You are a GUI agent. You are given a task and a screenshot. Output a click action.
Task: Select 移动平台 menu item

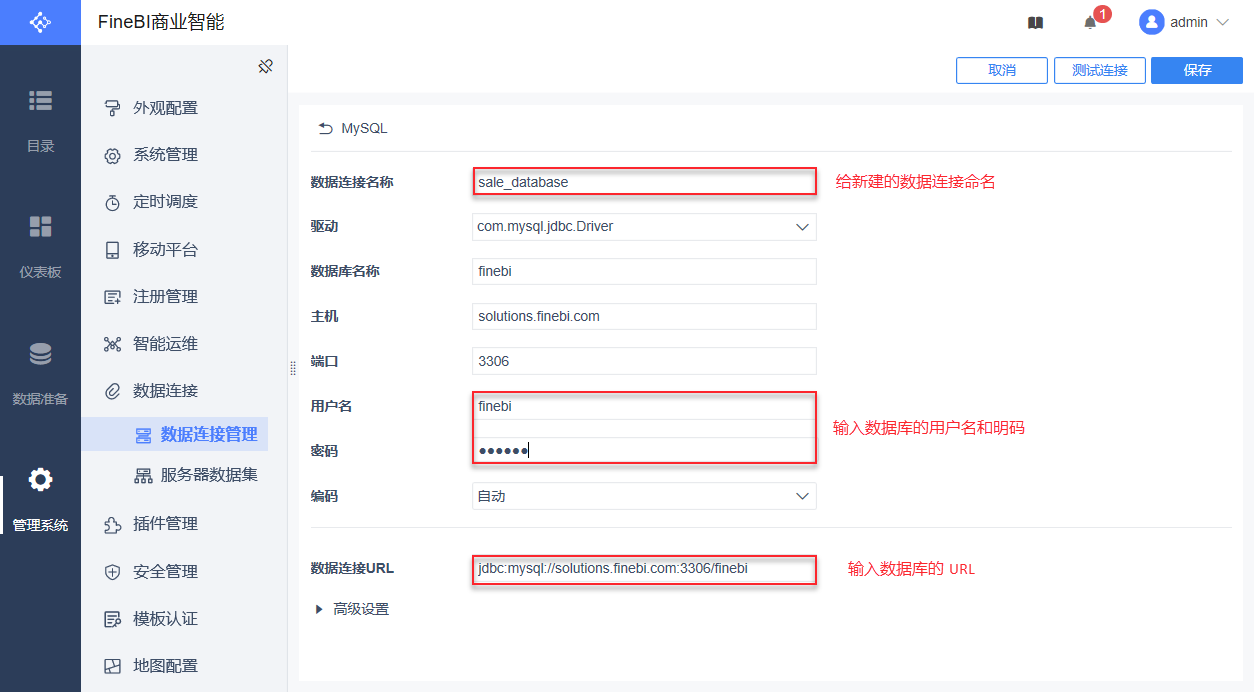coord(165,250)
